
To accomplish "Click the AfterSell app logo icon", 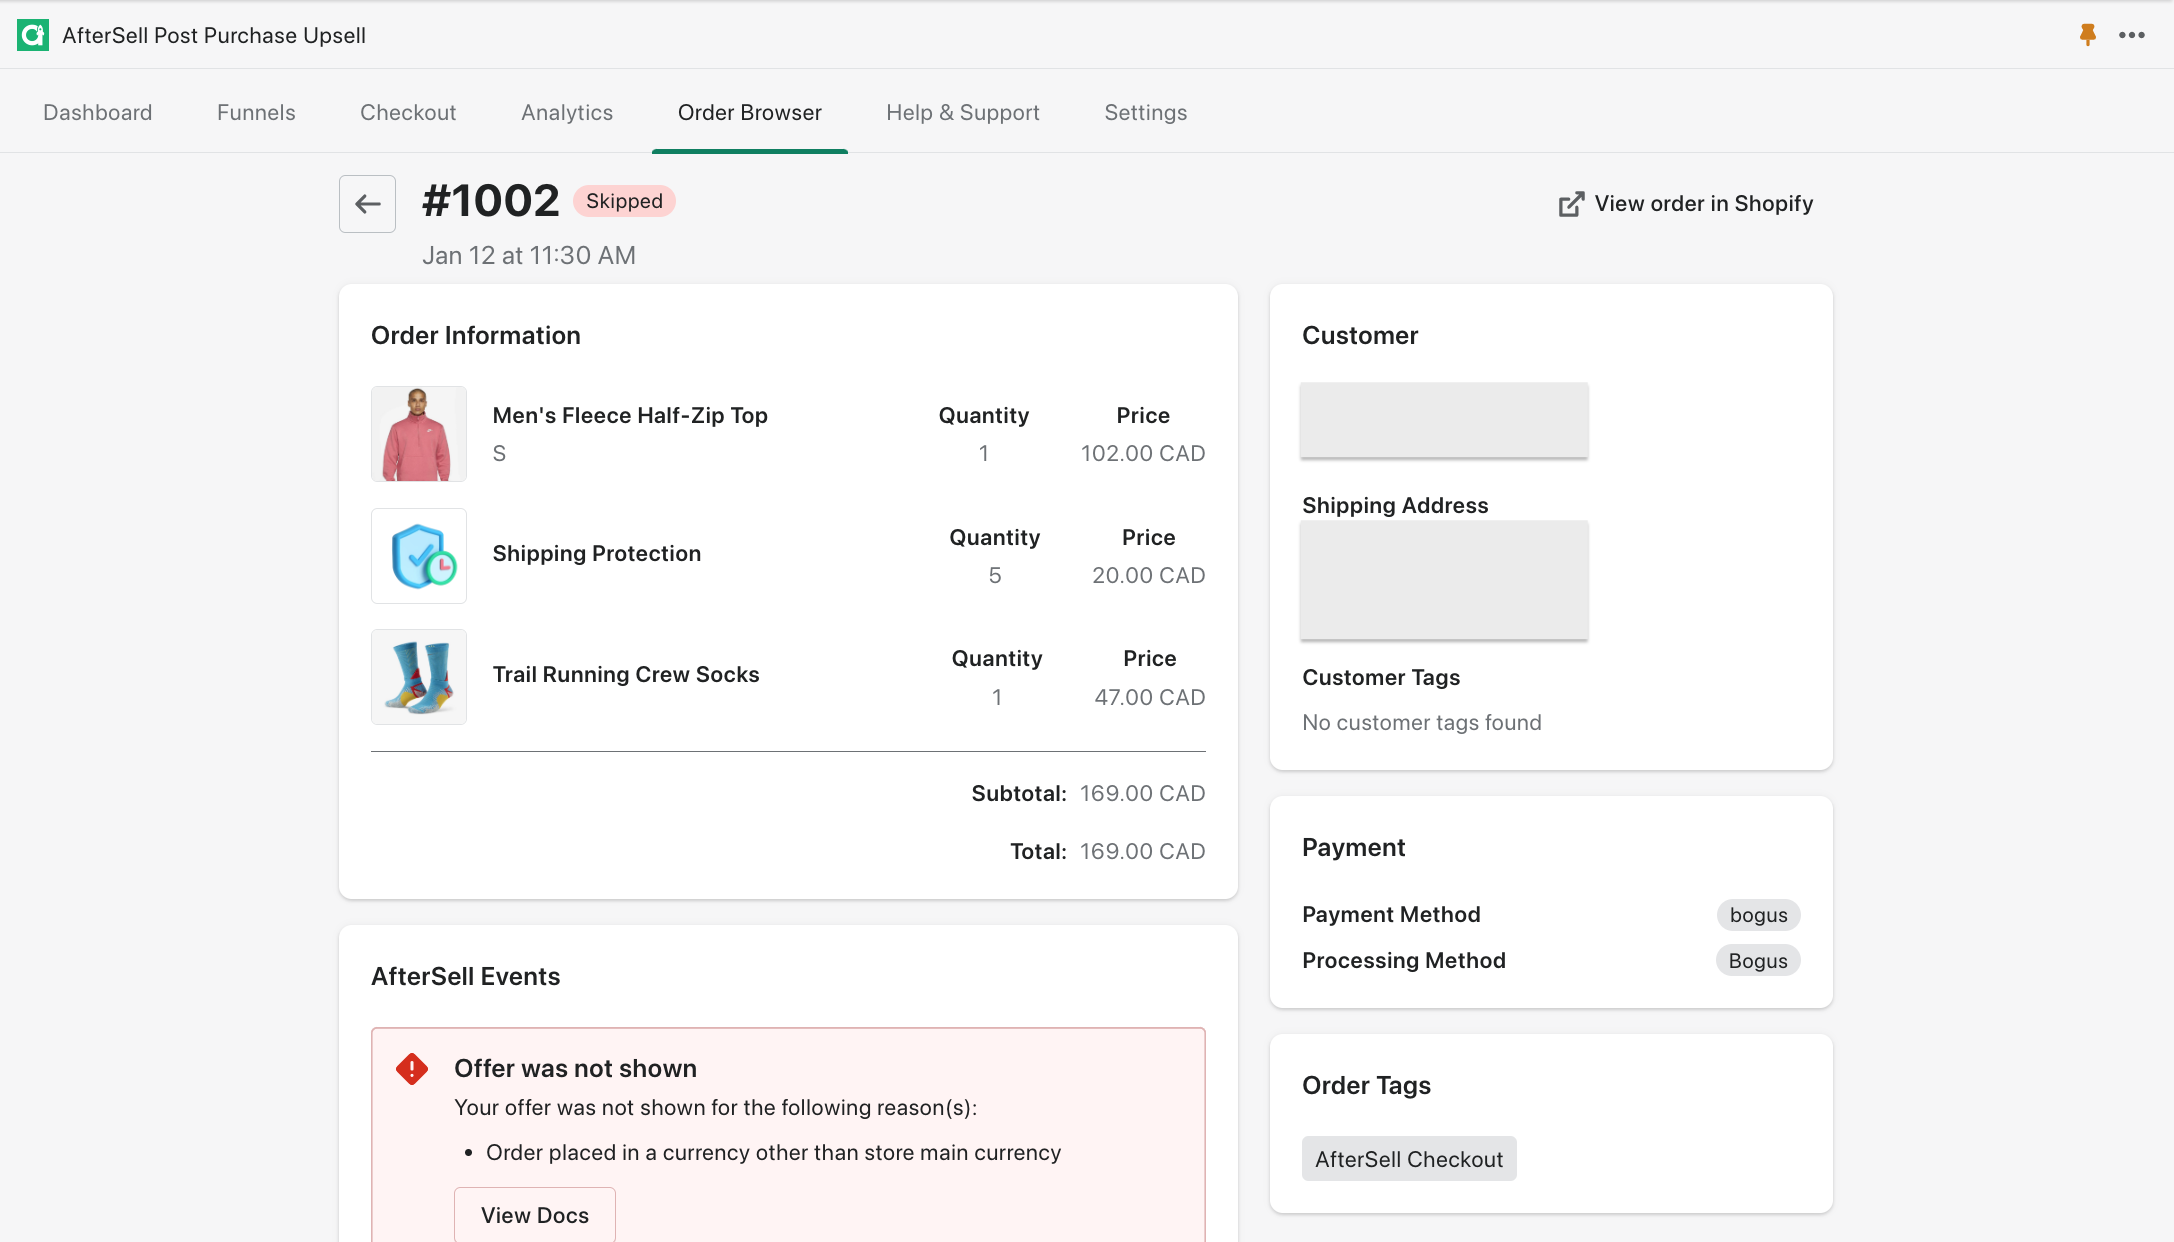I will [x=33, y=35].
